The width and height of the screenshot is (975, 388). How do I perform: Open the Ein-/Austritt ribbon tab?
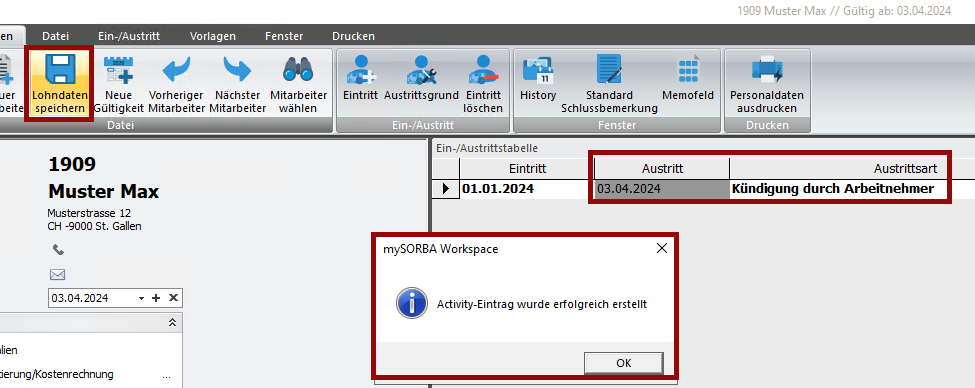tap(129, 36)
